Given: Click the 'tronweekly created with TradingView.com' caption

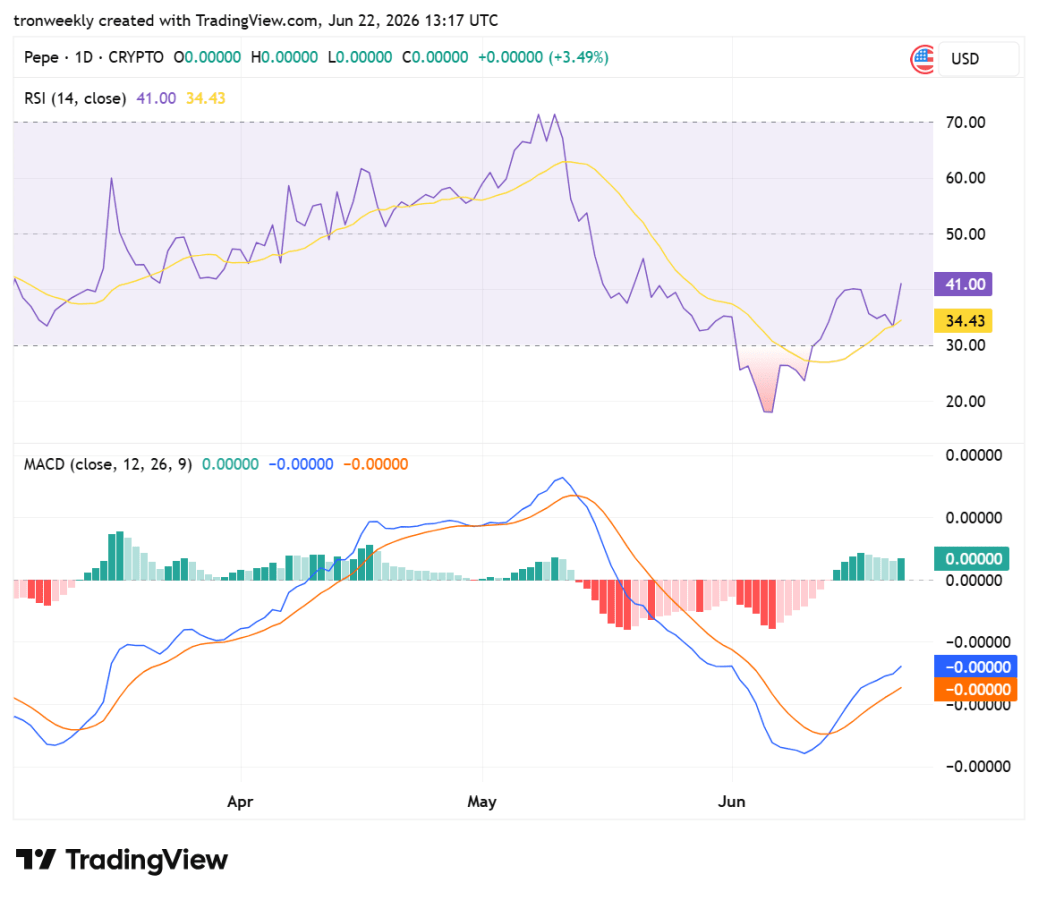Looking at the screenshot, I should click(165, 21).
